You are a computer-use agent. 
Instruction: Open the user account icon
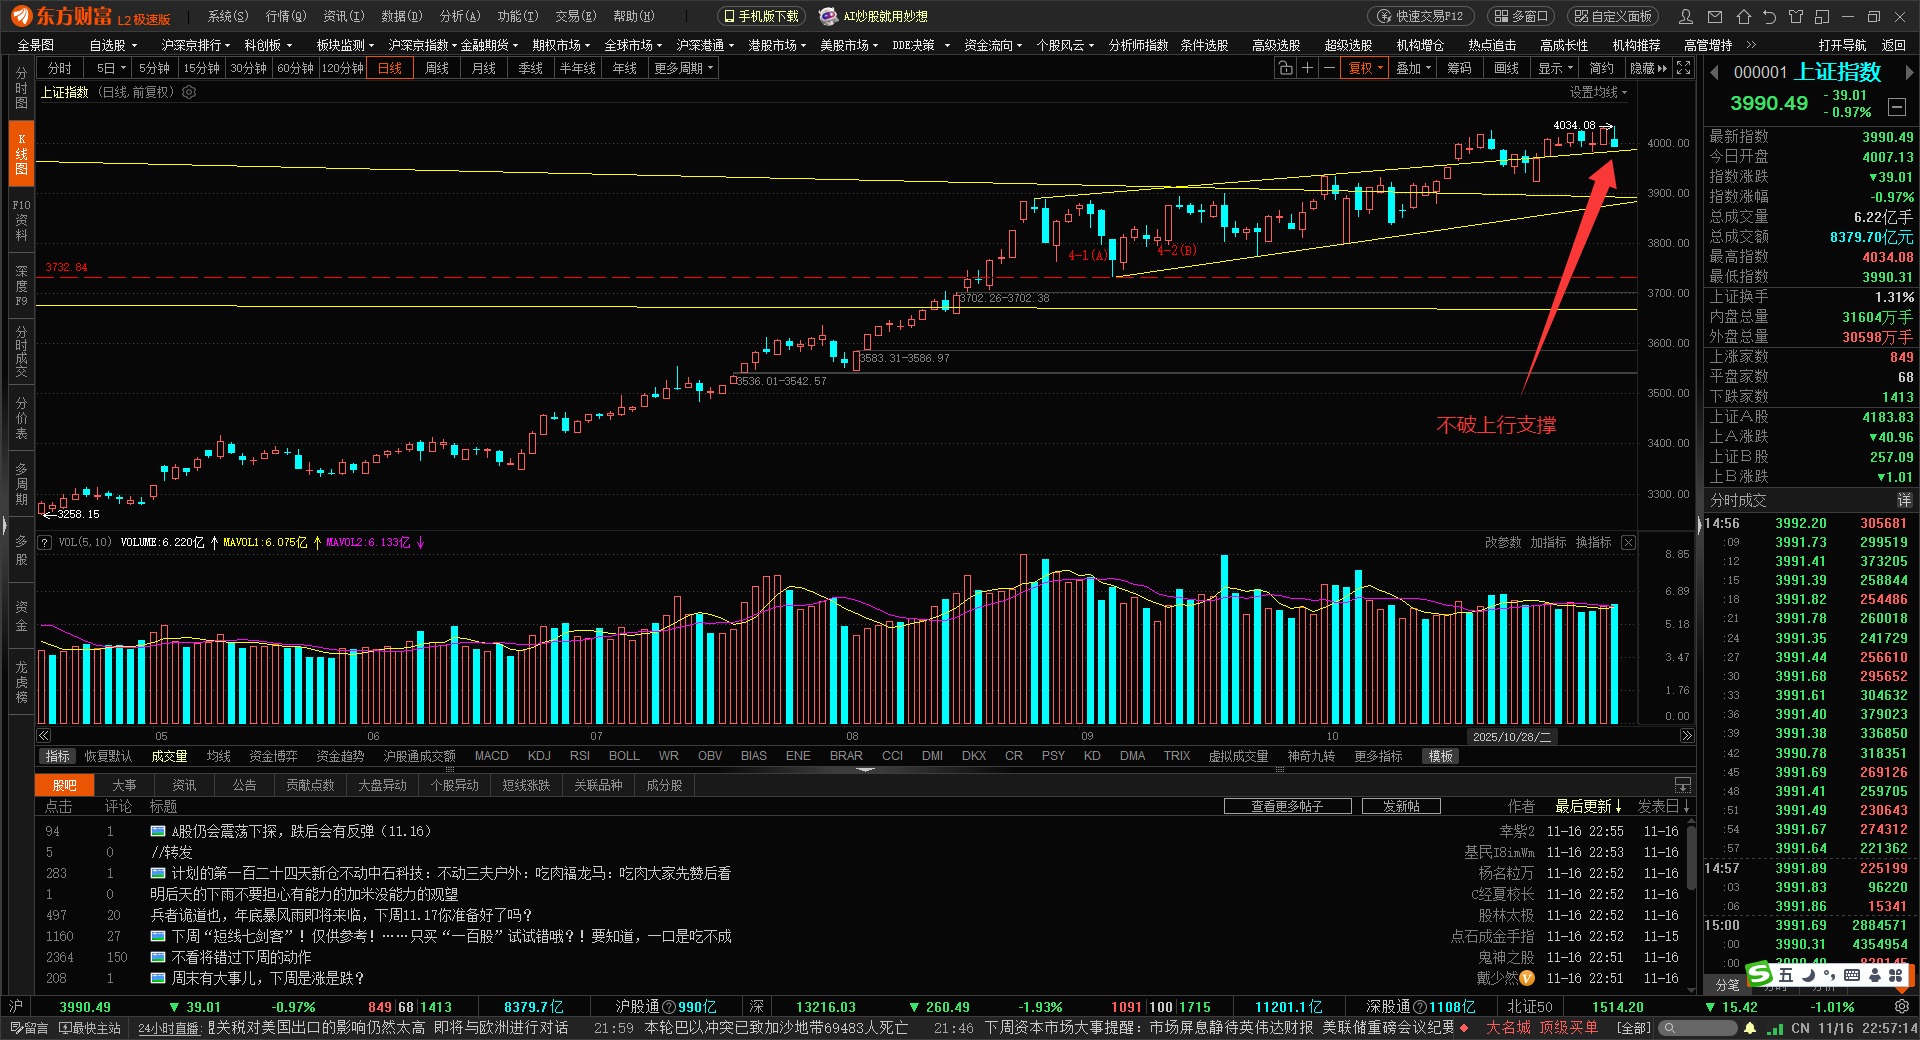click(1686, 16)
